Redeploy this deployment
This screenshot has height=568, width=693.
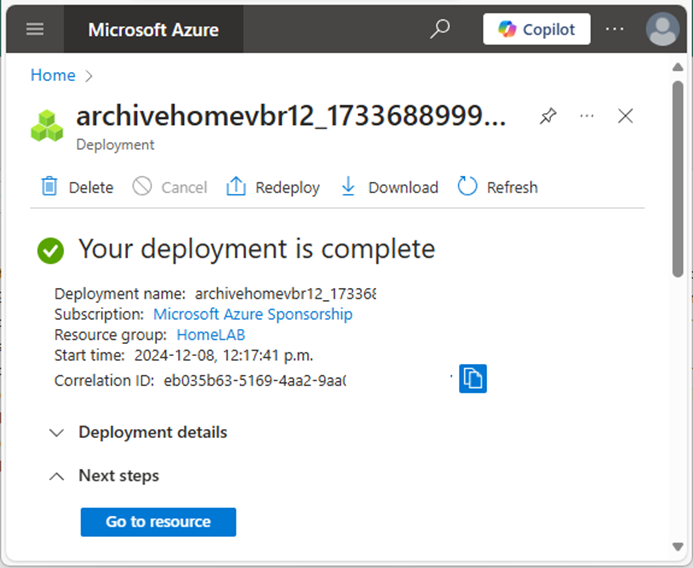pos(273,187)
